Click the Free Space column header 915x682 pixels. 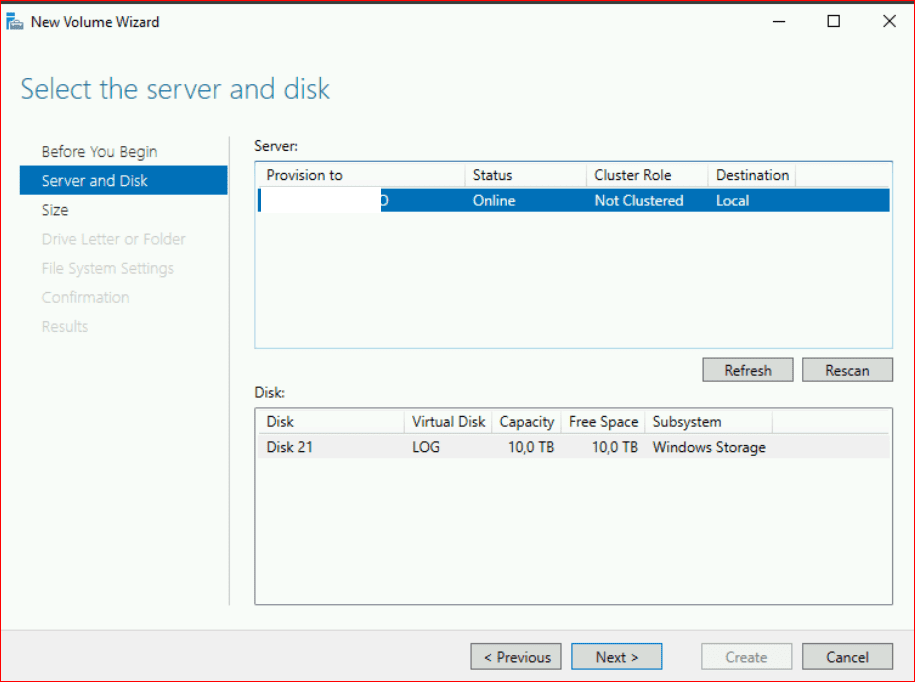click(603, 422)
